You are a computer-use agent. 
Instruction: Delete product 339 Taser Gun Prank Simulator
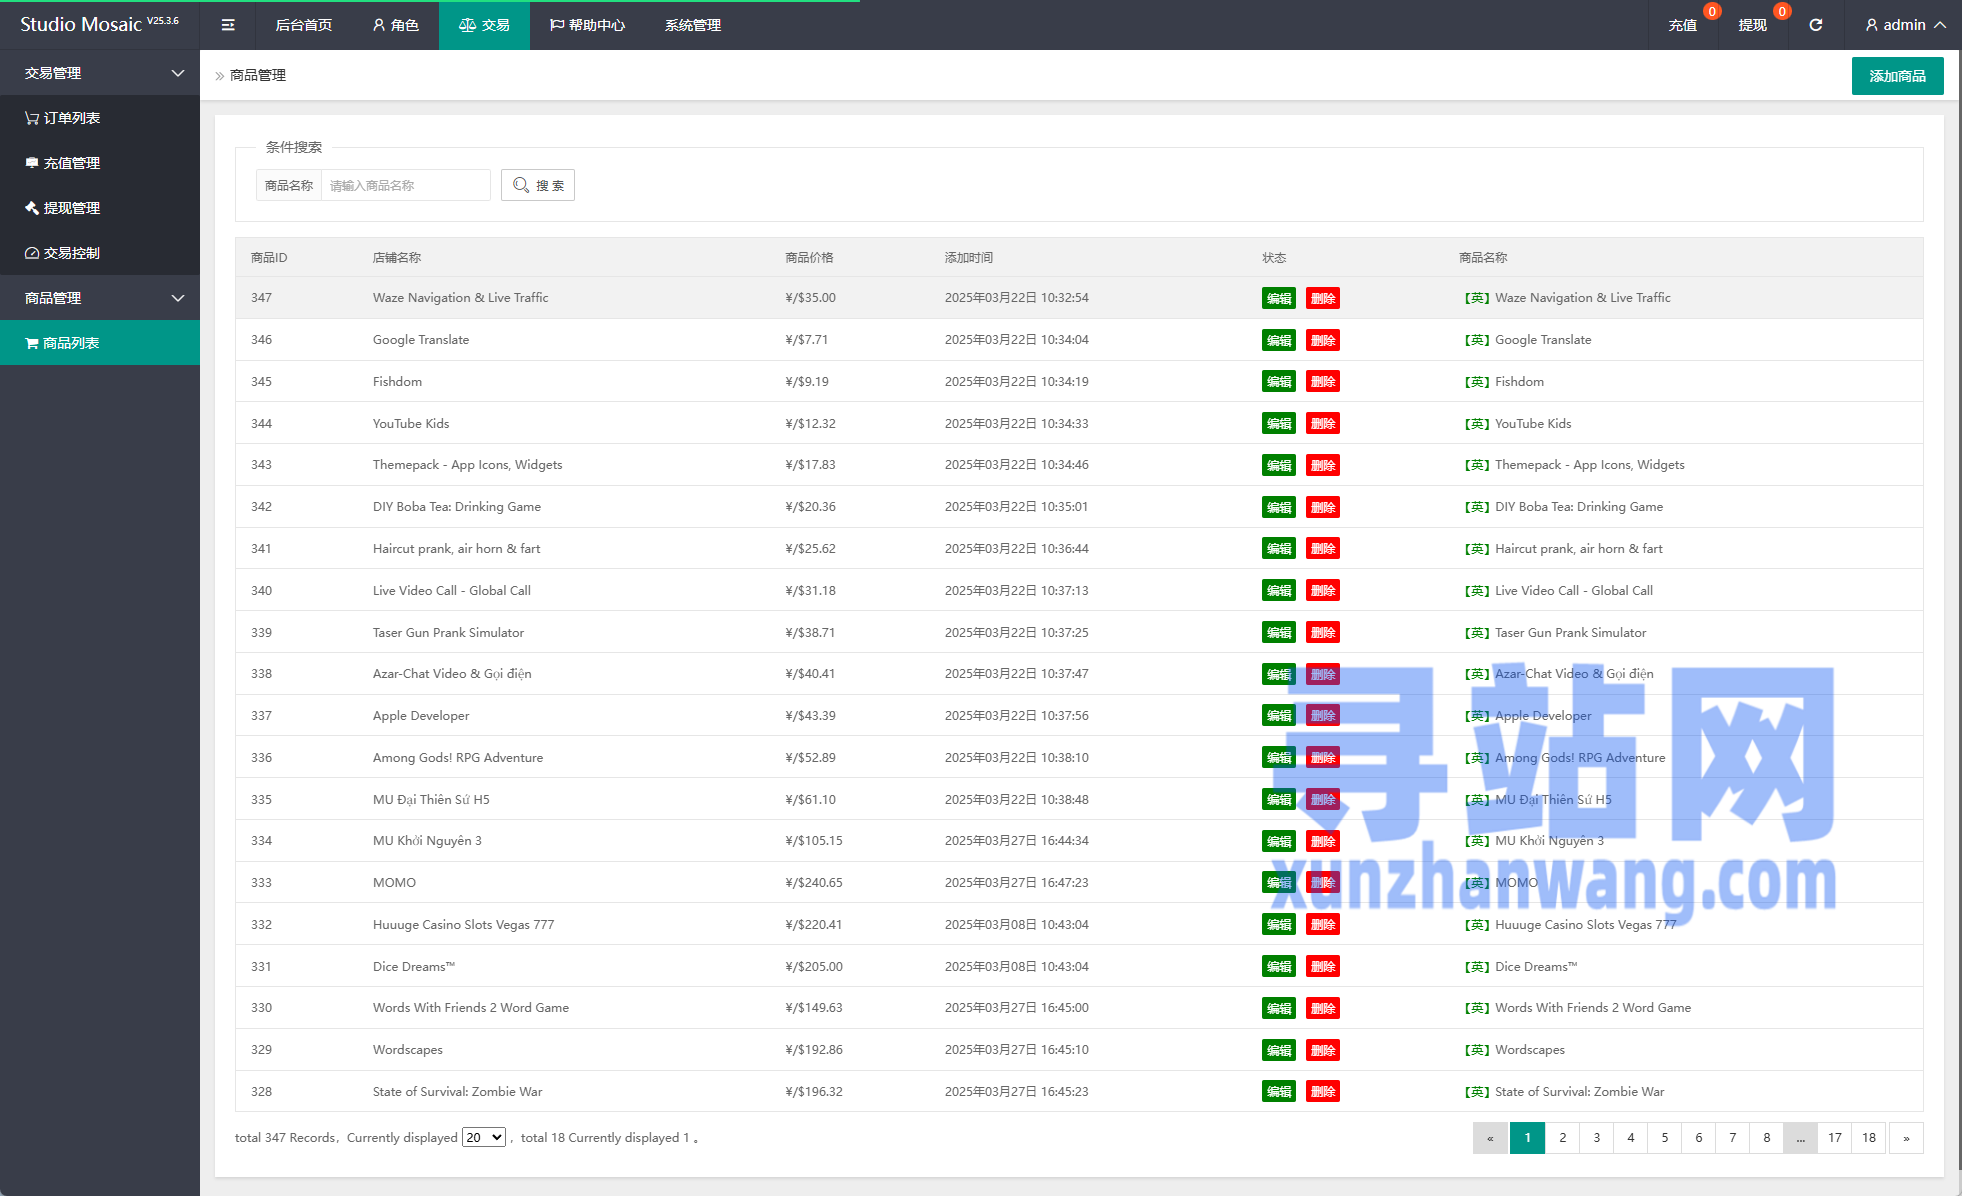pos(1323,633)
